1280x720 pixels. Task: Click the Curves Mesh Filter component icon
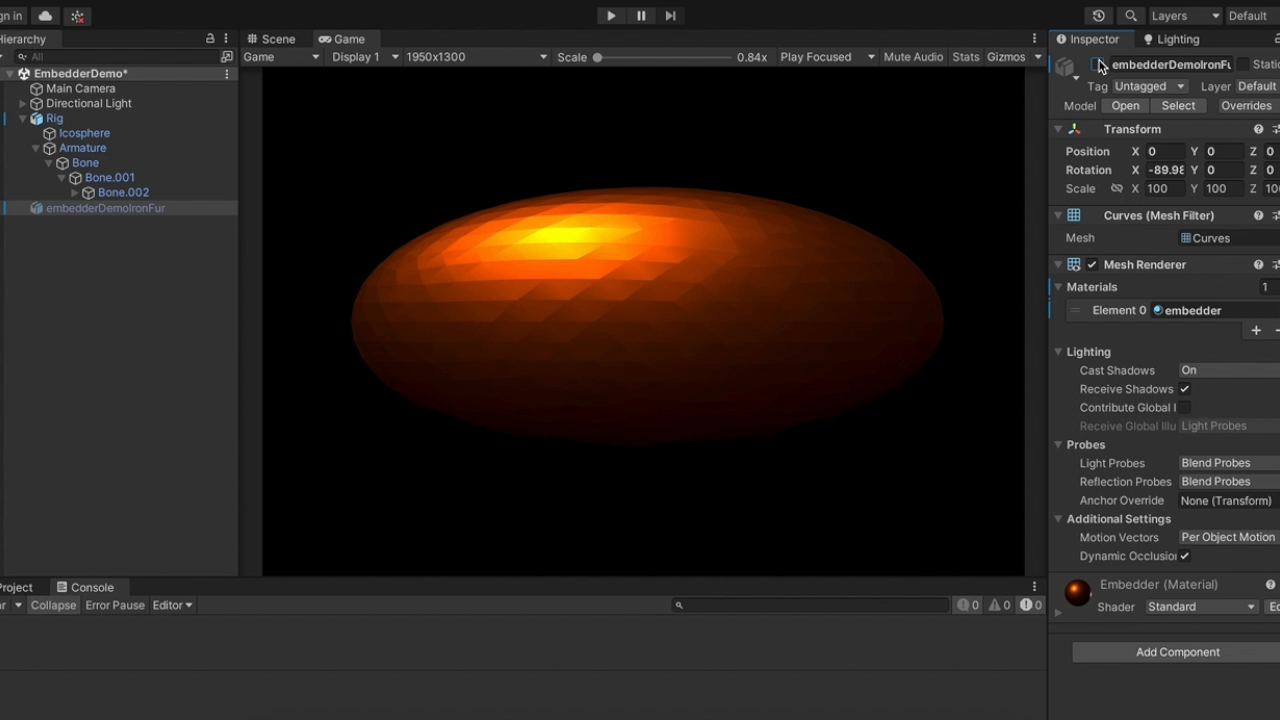point(1074,215)
